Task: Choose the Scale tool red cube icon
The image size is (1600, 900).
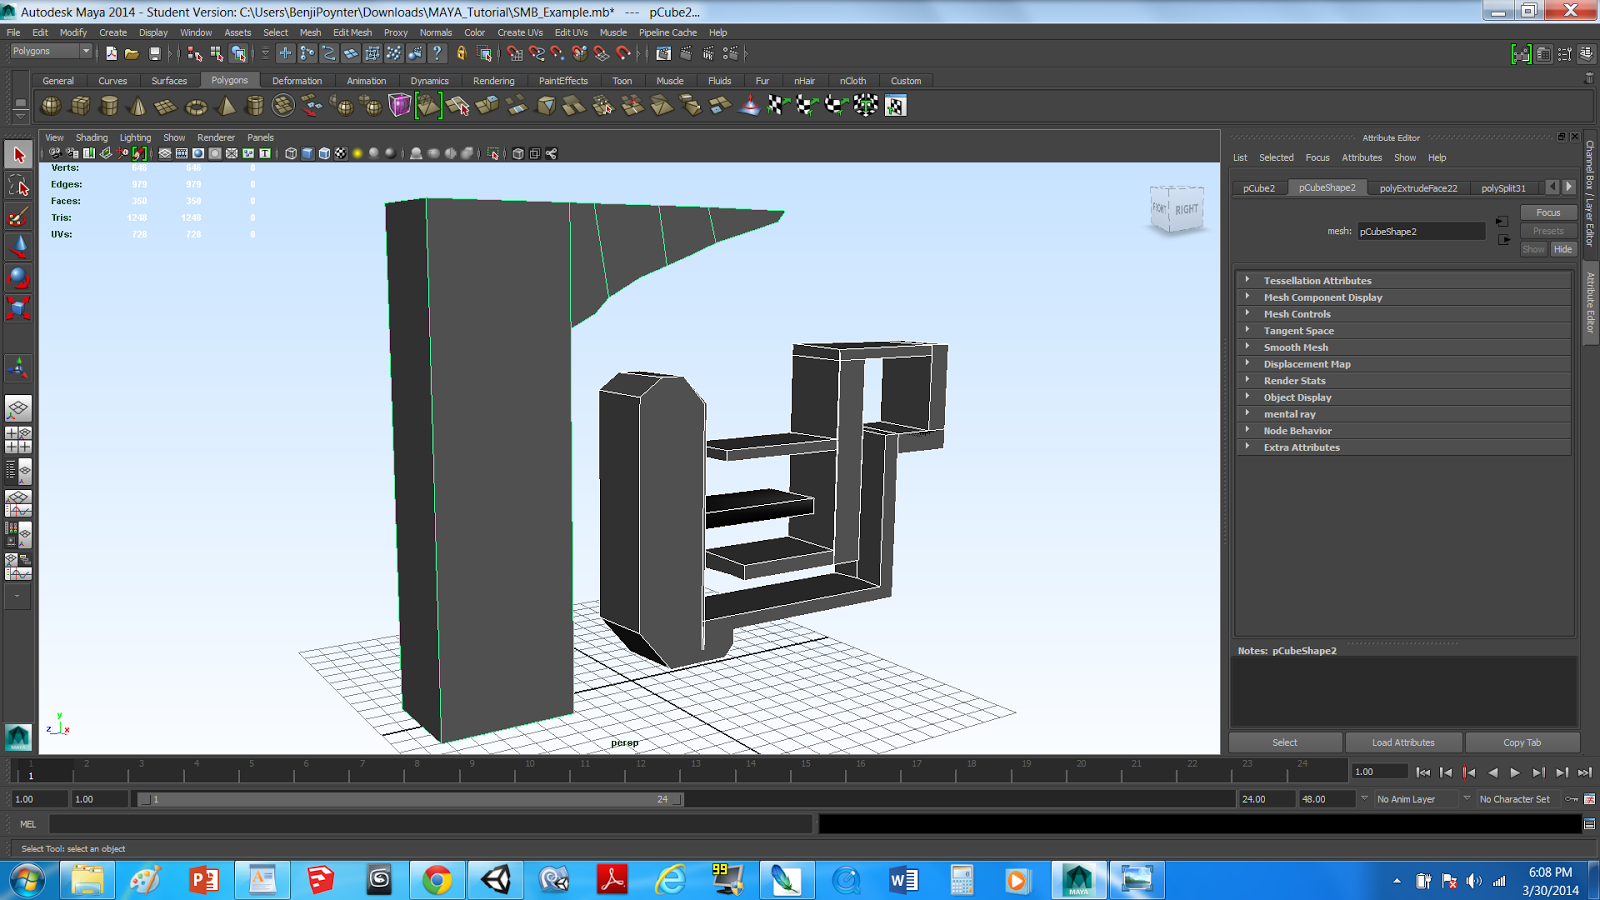Action: coord(18,308)
